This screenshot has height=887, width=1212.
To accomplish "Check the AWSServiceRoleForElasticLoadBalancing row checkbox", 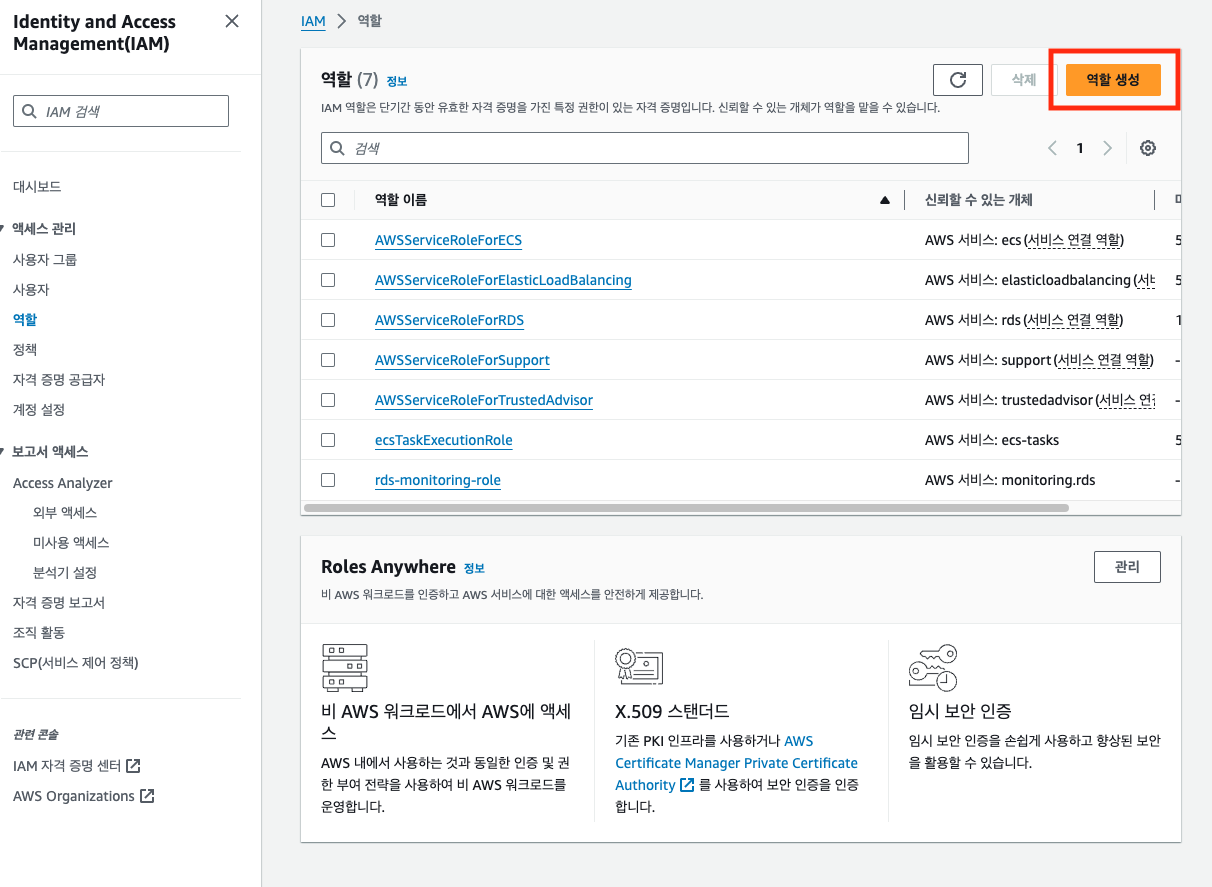I will [328, 280].
